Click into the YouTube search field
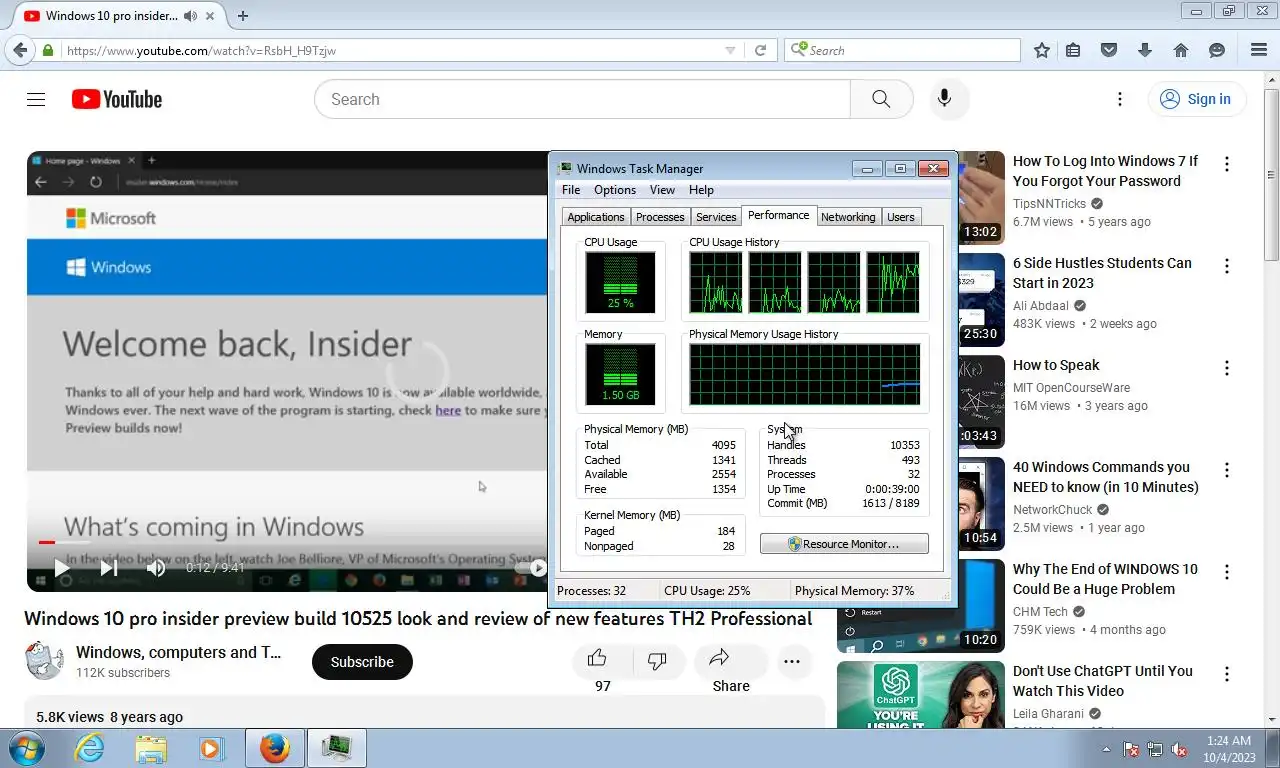The height and width of the screenshot is (768, 1280). pyautogui.click(x=582, y=99)
